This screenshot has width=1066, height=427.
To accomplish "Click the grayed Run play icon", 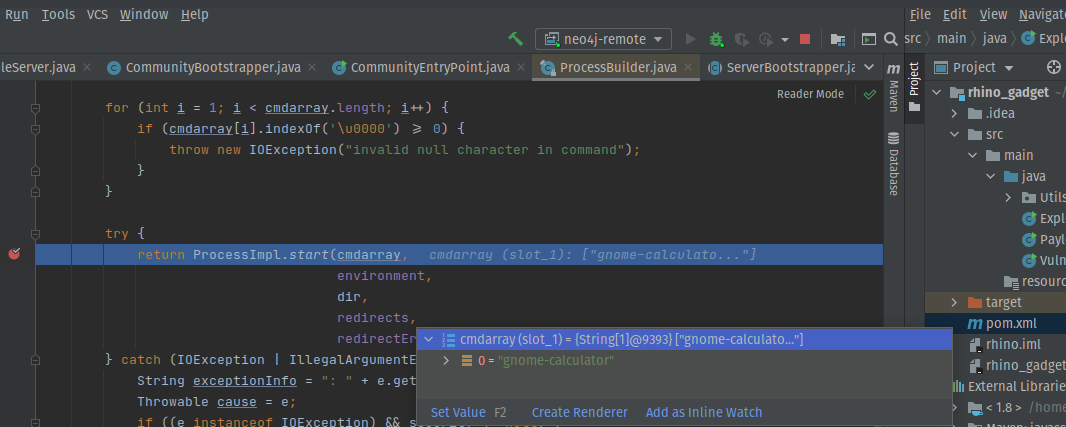I will pos(691,39).
